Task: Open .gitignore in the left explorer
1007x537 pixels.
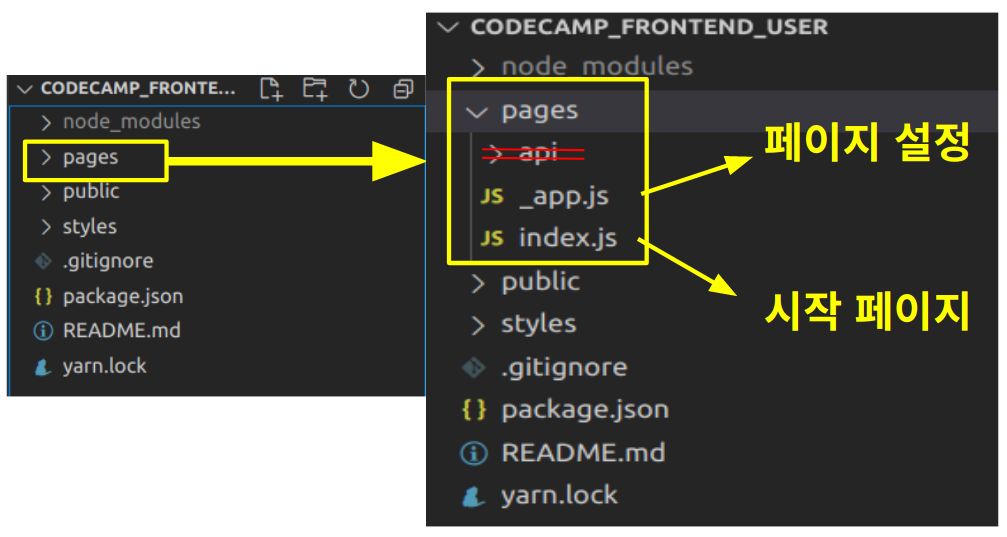Action: coord(108,261)
